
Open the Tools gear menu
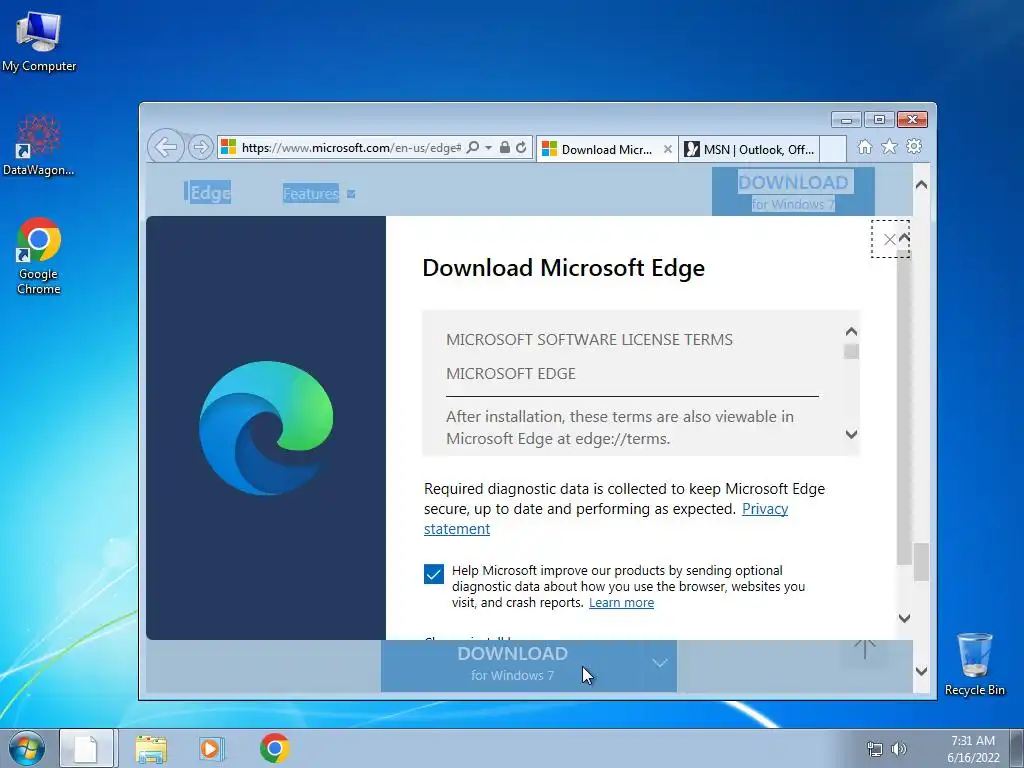[914, 146]
